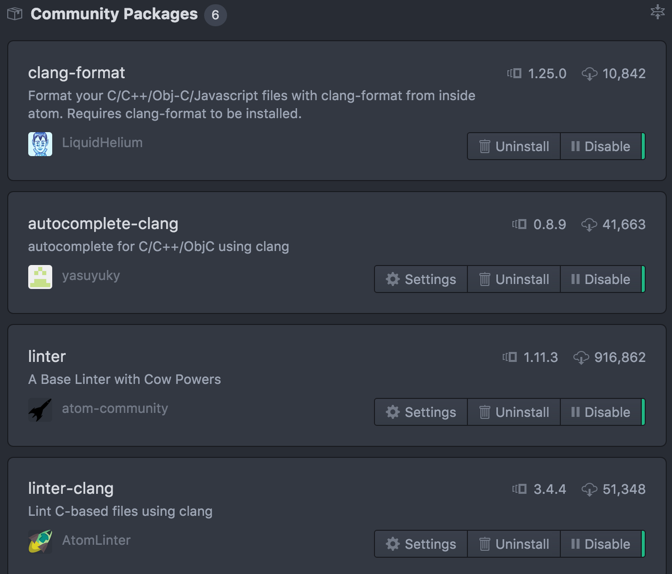Disable the clang-format package
This screenshot has width=672, height=574.
click(x=602, y=146)
